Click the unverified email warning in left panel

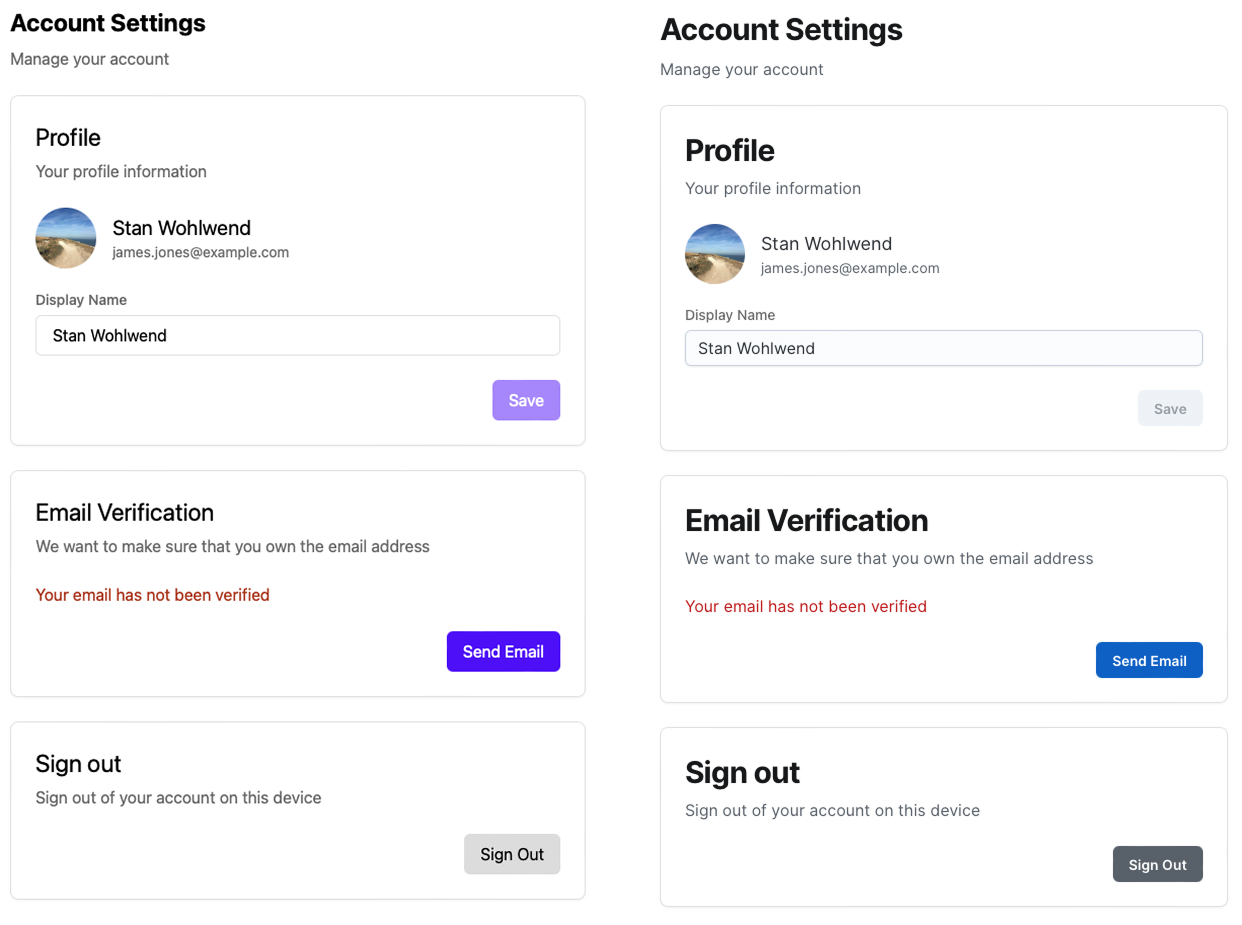152,595
